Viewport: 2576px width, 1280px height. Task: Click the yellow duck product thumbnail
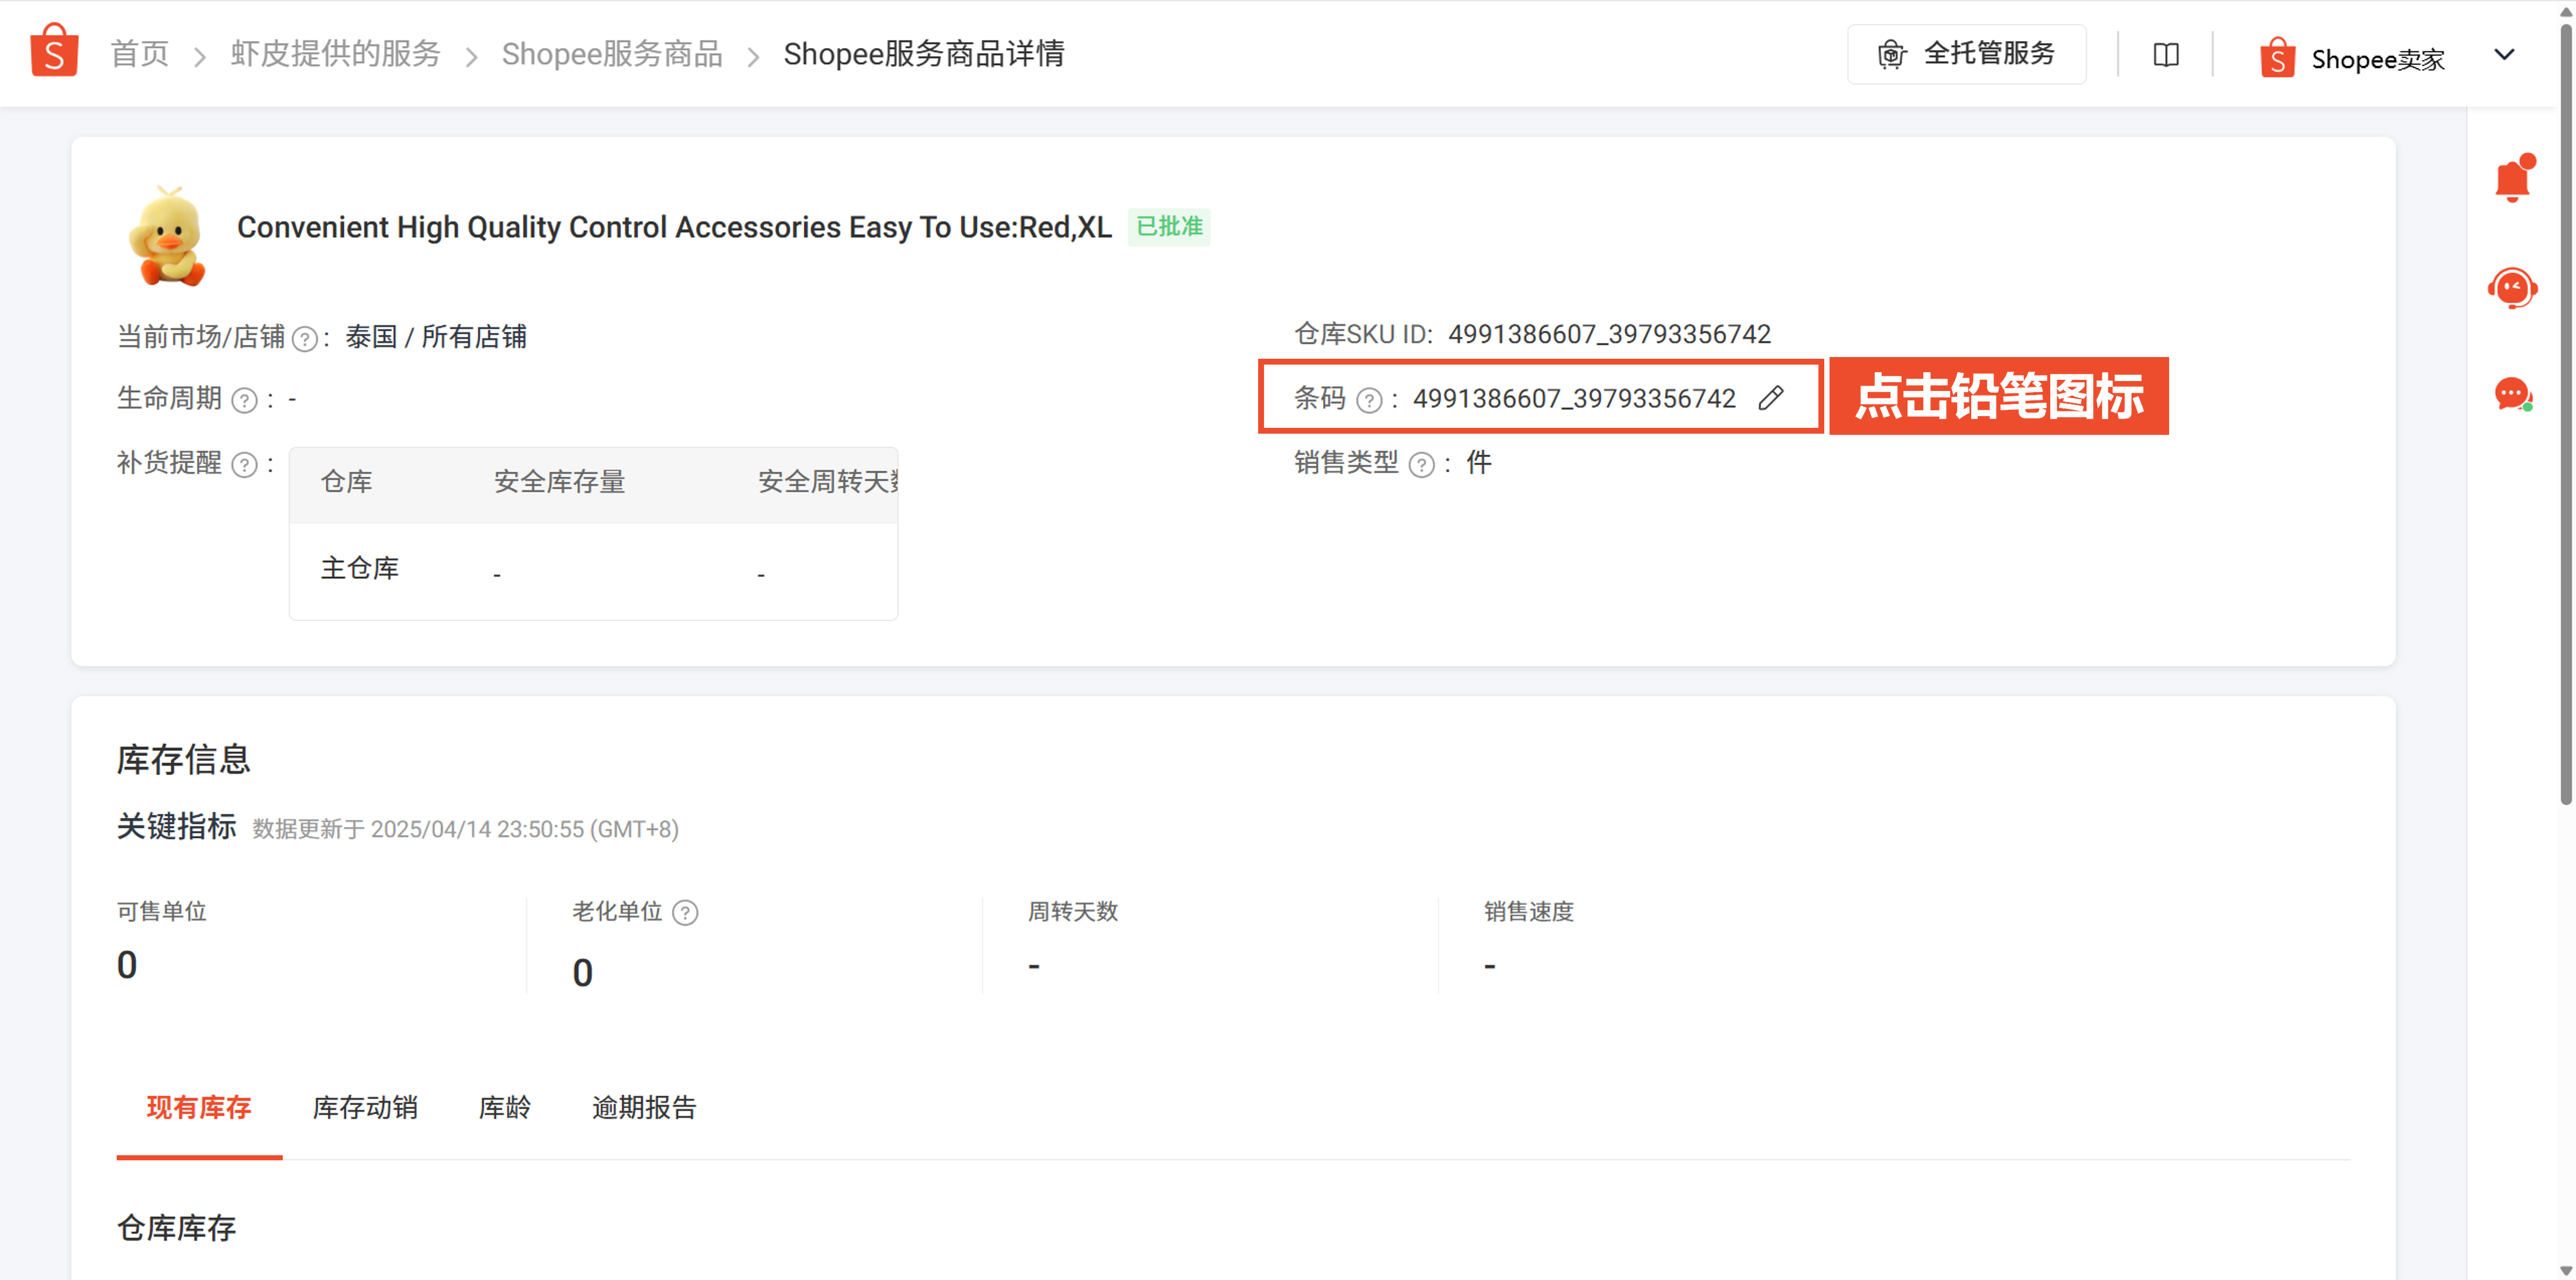pos(167,236)
